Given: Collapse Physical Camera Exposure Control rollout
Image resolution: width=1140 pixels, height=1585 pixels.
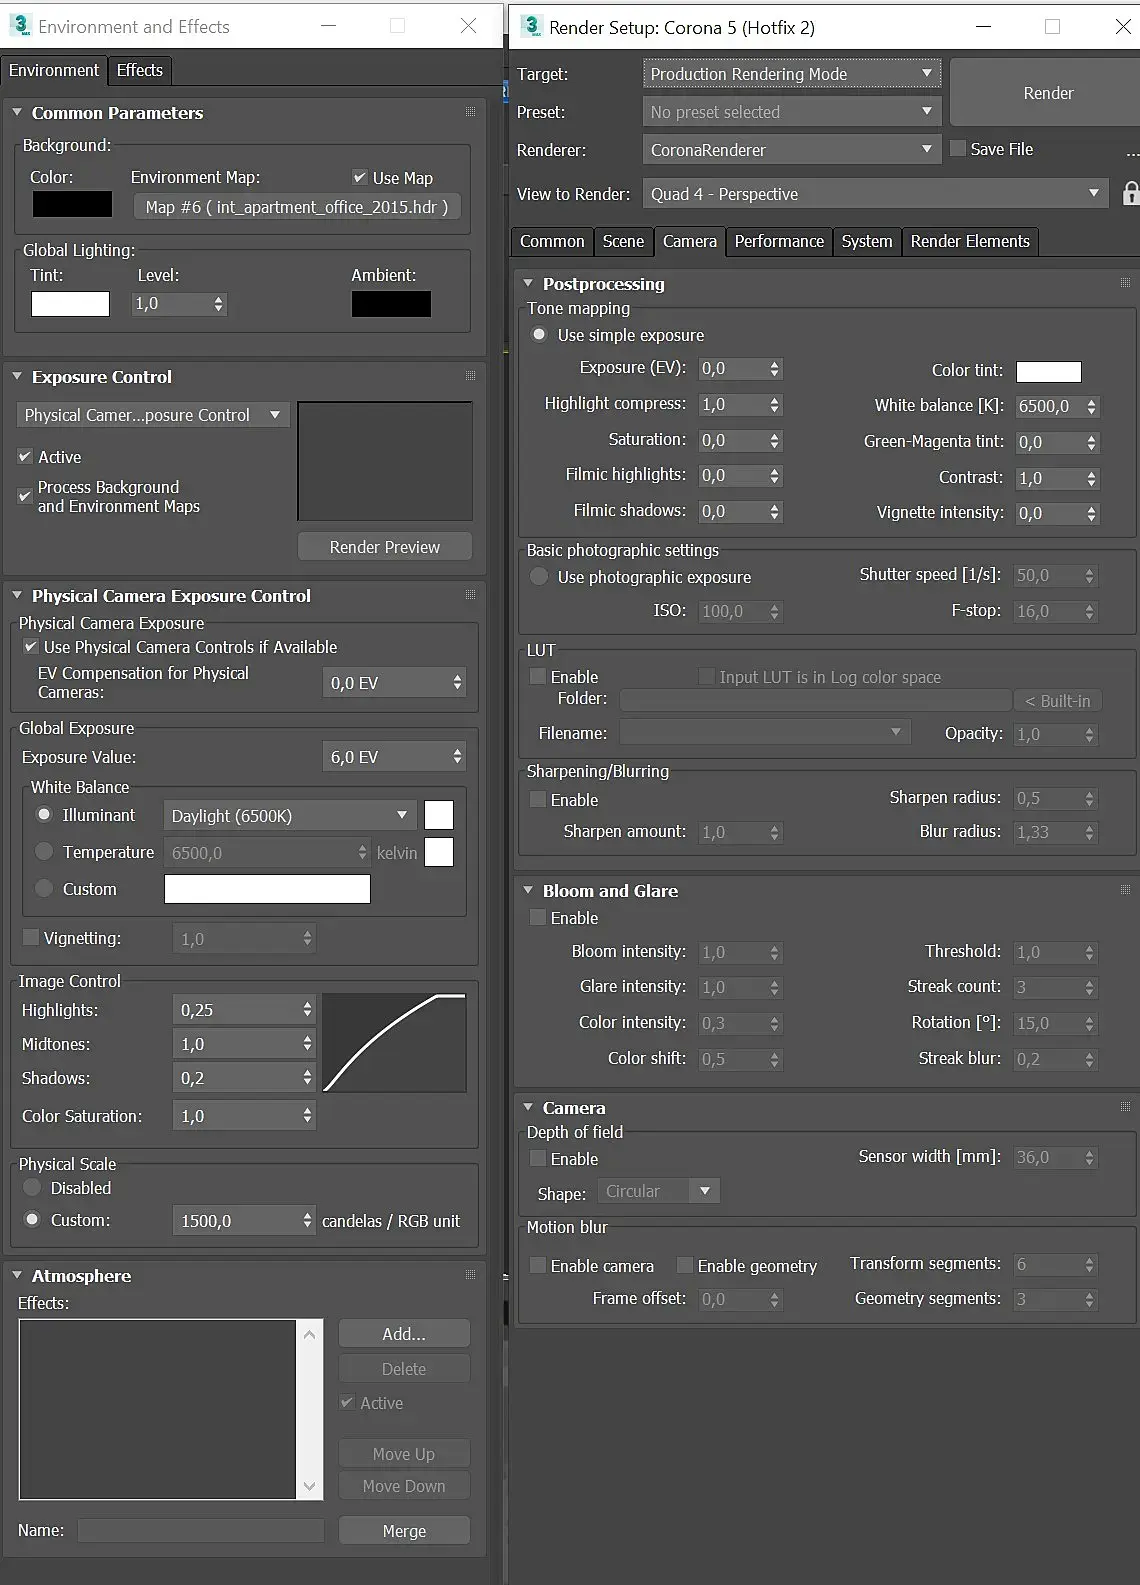Looking at the screenshot, I should point(17,596).
